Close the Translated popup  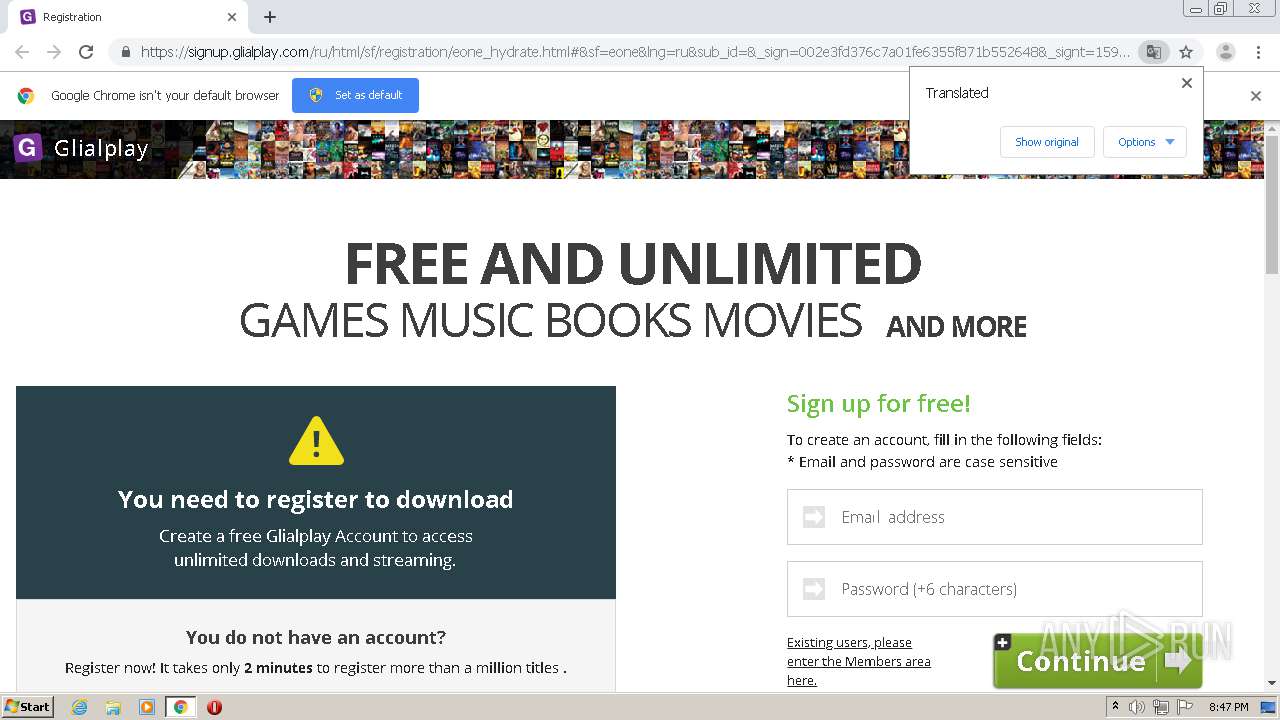point(1187,83)
